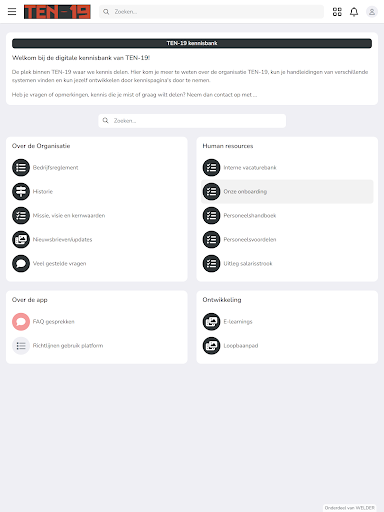Open the Personeelshandboek page

pyautogui.click(x=250, y=216)
